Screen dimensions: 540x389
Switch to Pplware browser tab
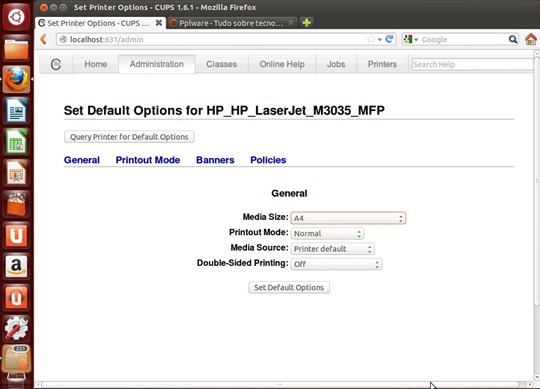(231, 23)
